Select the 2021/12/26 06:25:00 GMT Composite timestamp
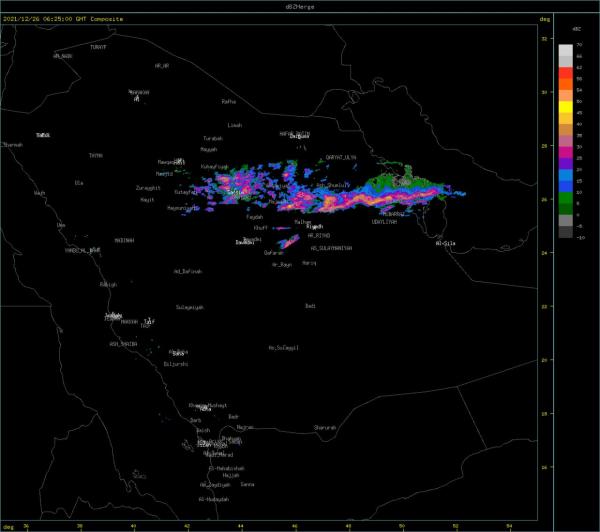This screenshot has width=600, height=532. [x=63, y=19]
